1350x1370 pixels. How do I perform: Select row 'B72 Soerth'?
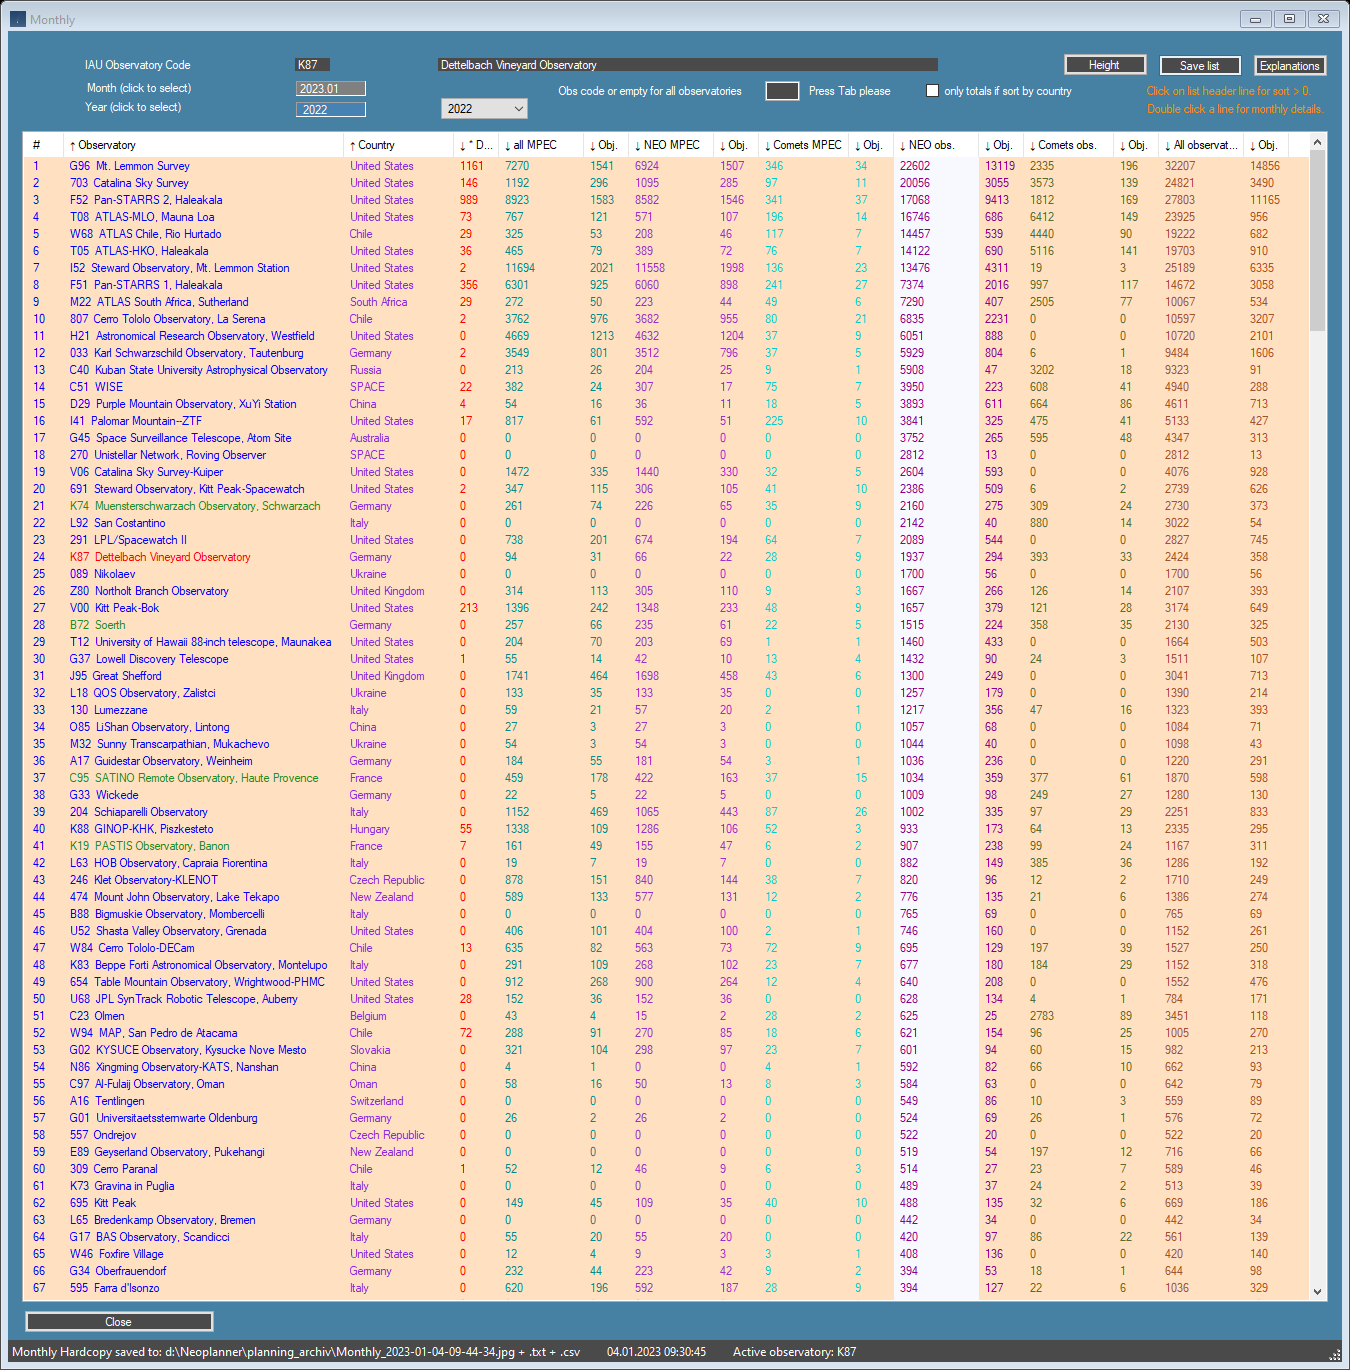click(665, 625)
